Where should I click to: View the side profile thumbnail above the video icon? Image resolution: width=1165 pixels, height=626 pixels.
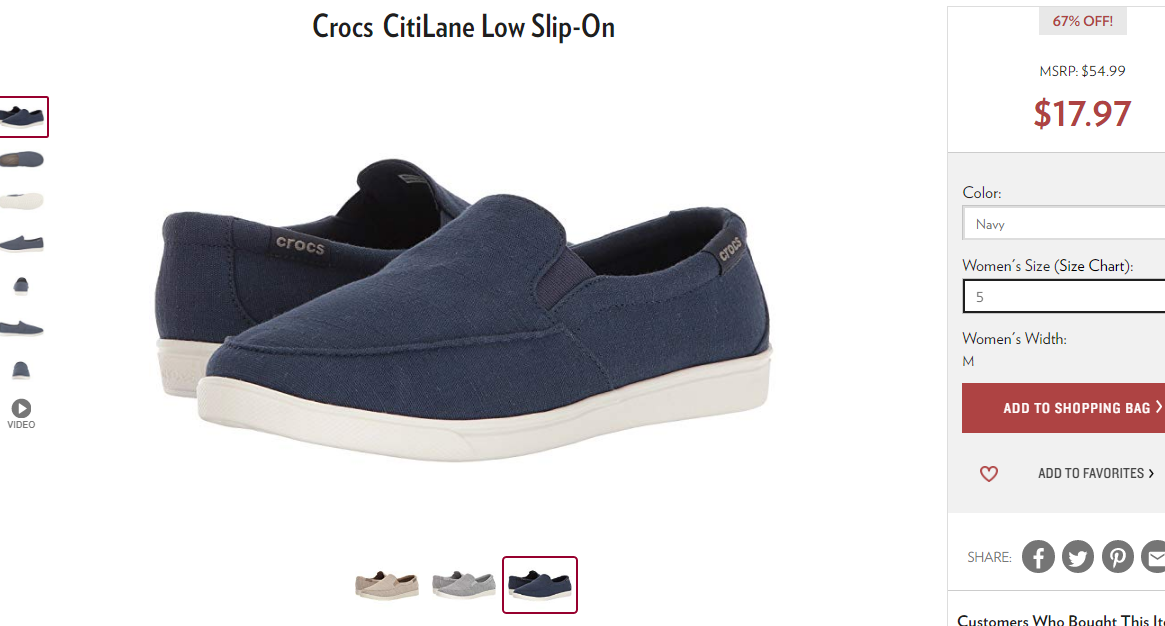coord(22,327)
